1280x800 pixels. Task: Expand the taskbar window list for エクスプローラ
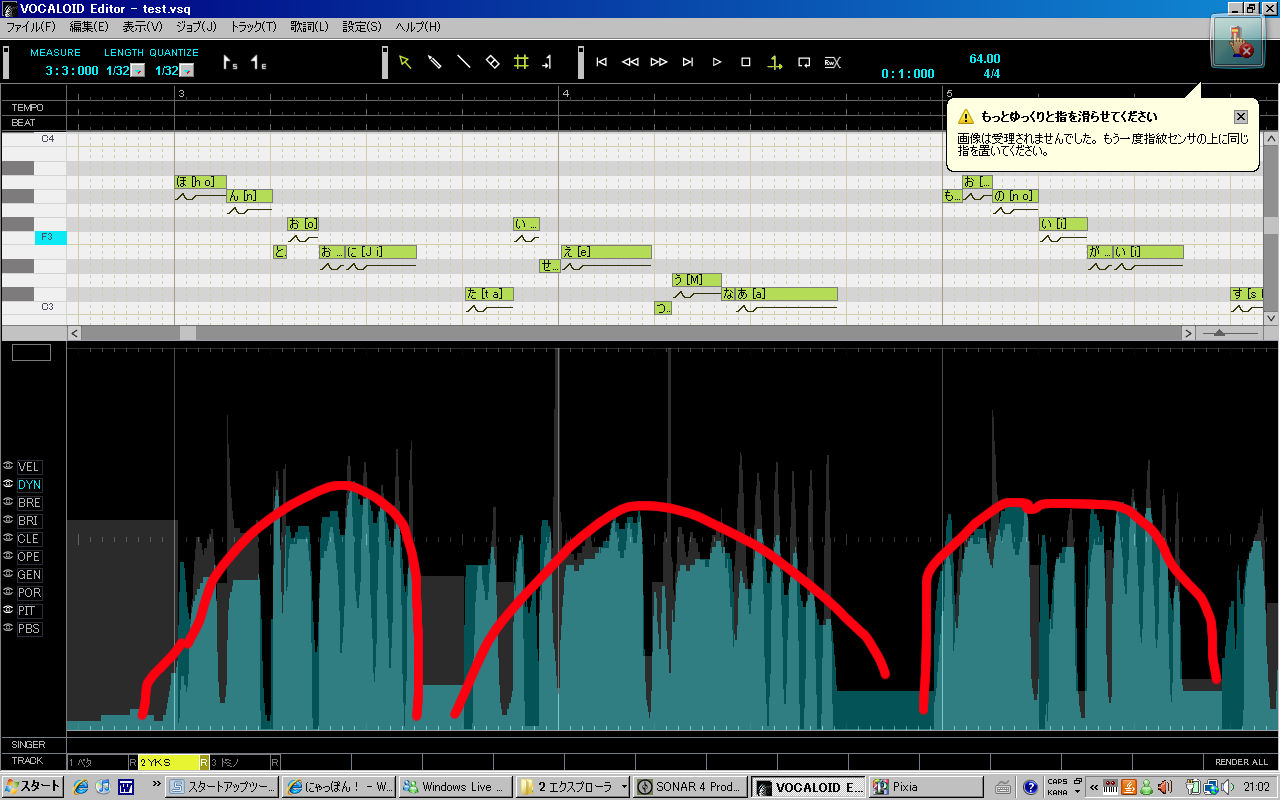point(624,787)
